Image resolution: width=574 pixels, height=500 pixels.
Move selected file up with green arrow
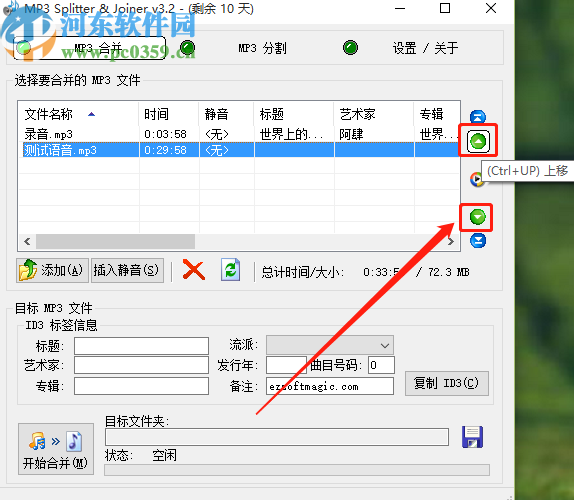478,141
